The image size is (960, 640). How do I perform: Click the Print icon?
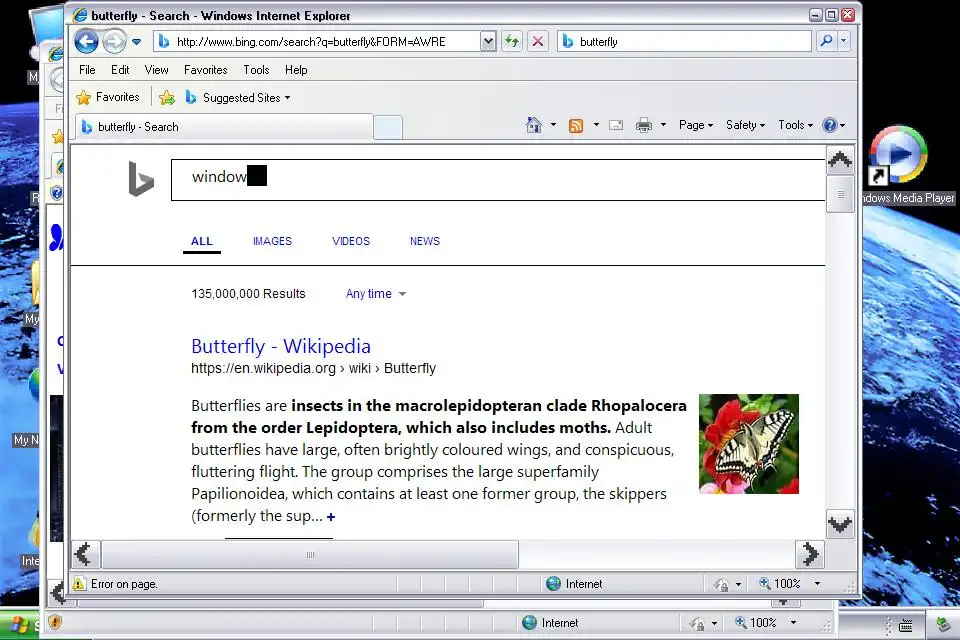[x=643, y=126]
